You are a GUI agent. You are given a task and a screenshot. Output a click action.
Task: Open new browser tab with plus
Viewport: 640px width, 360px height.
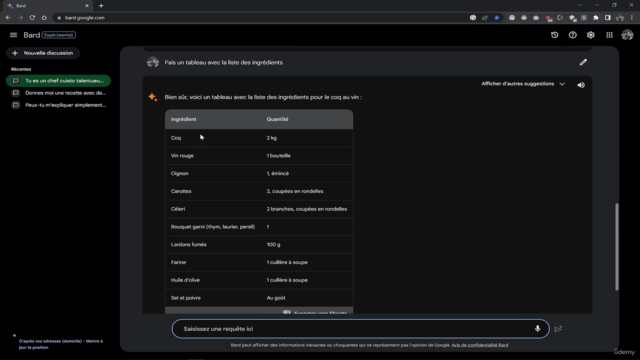[x=101, y=6]
